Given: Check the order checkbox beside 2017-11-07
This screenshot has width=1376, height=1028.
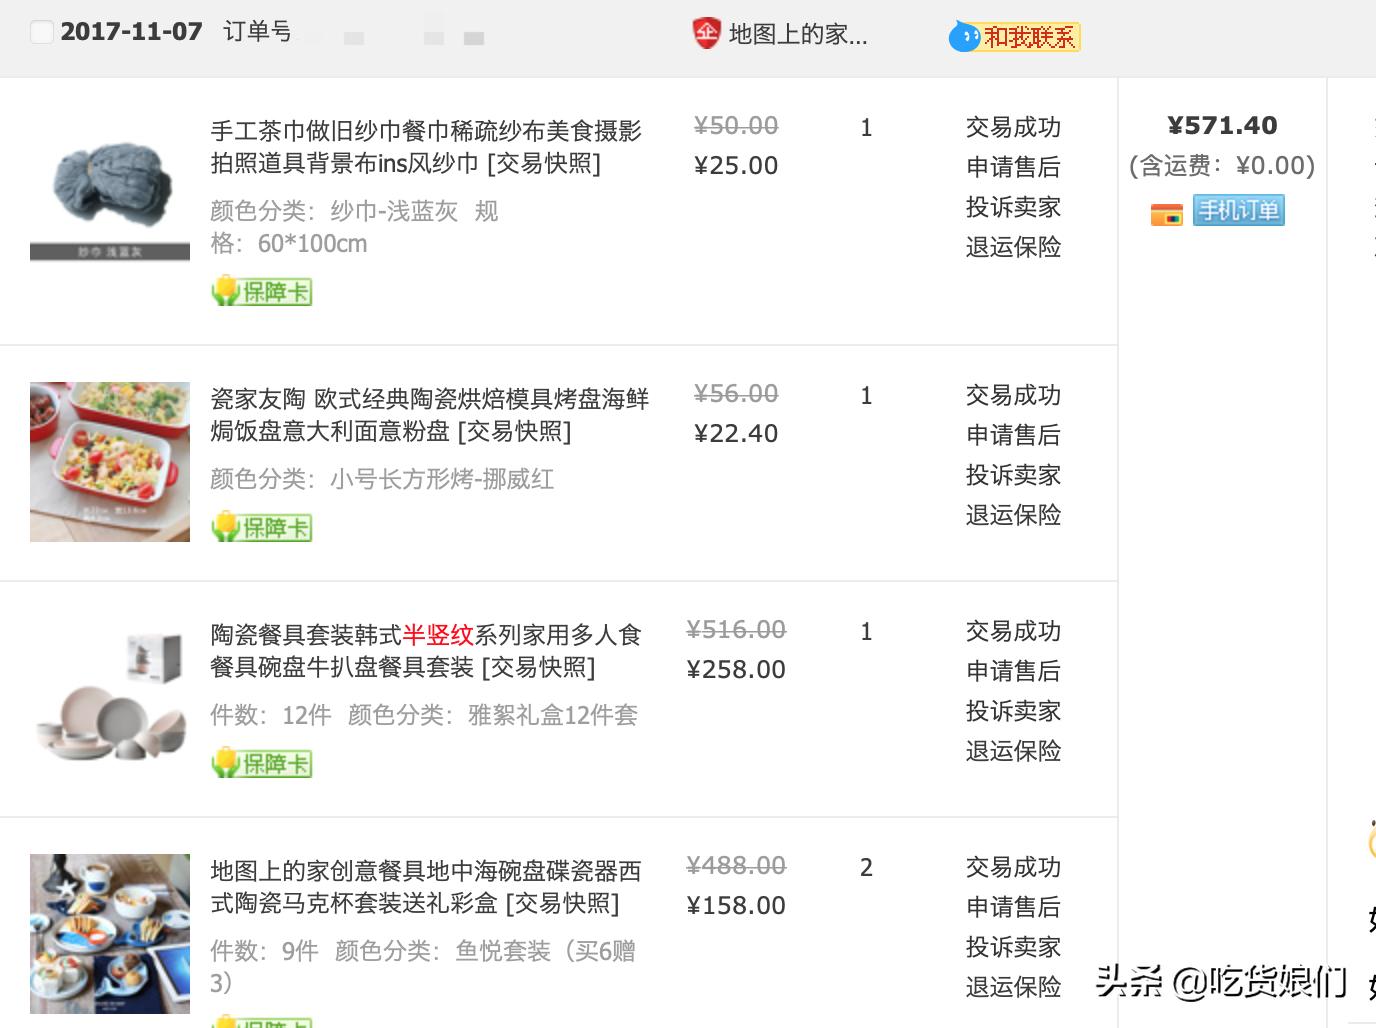Looking at the screenshot, I should click(x=41, y=31).
